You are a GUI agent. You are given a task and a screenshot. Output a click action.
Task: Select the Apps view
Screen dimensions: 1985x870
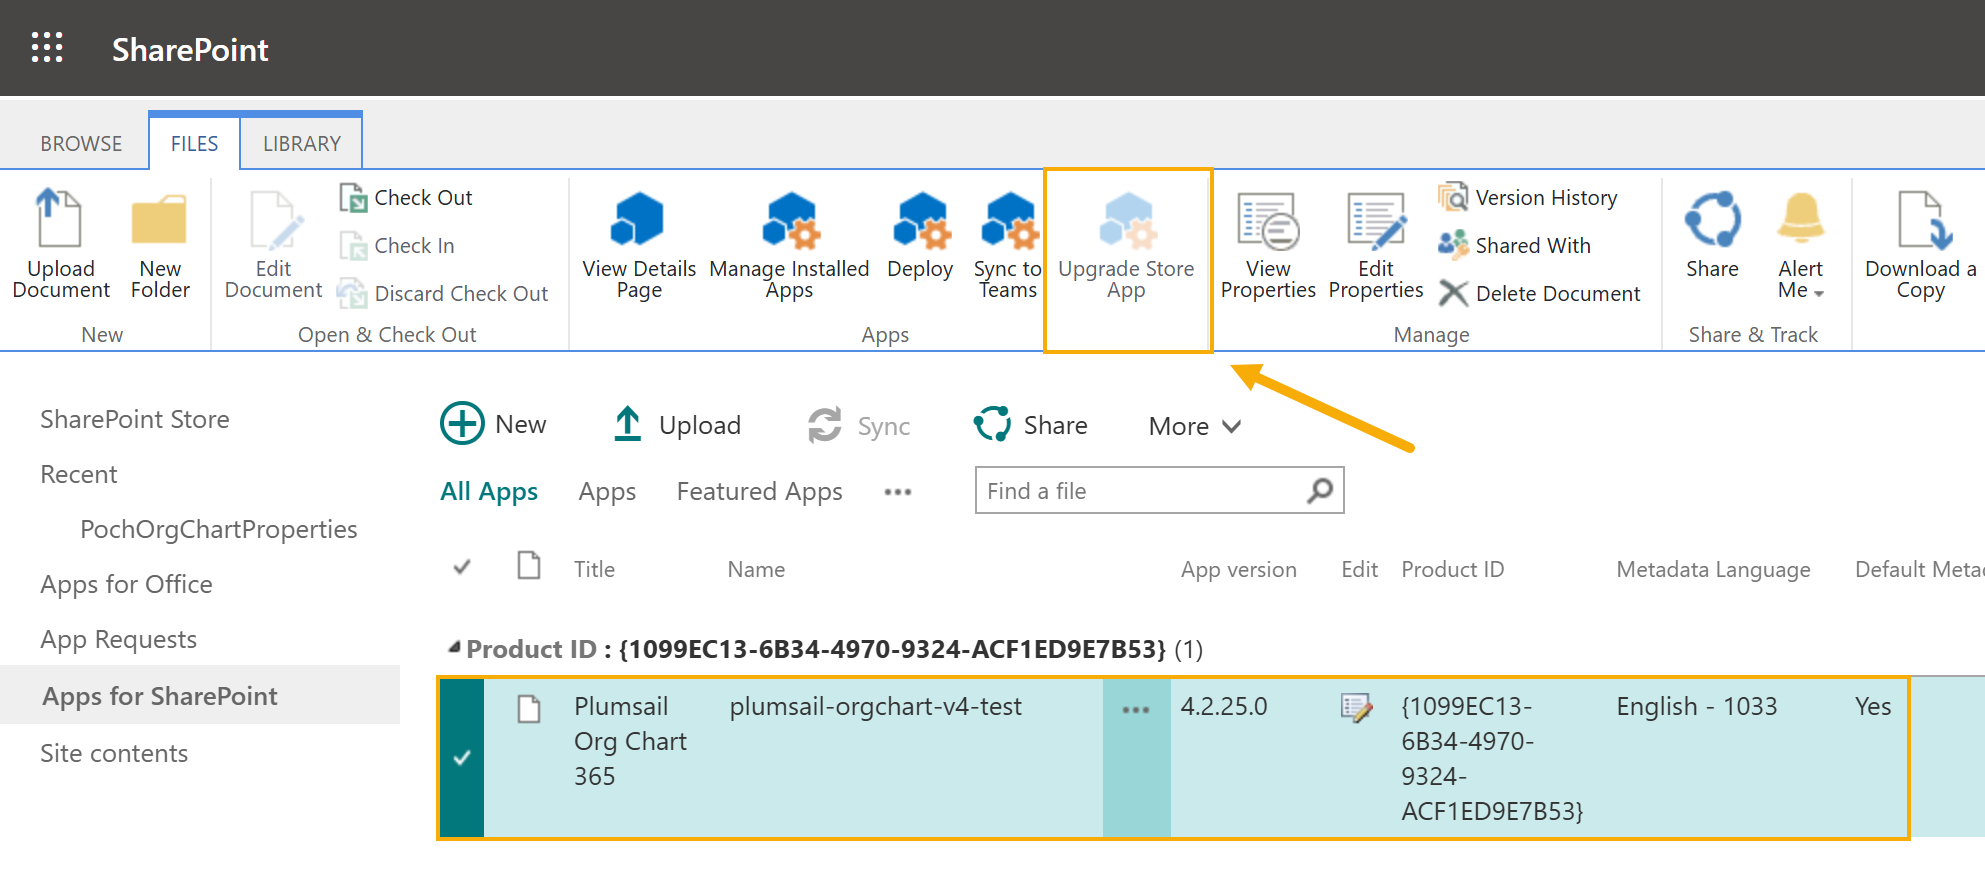pos(607,491)
